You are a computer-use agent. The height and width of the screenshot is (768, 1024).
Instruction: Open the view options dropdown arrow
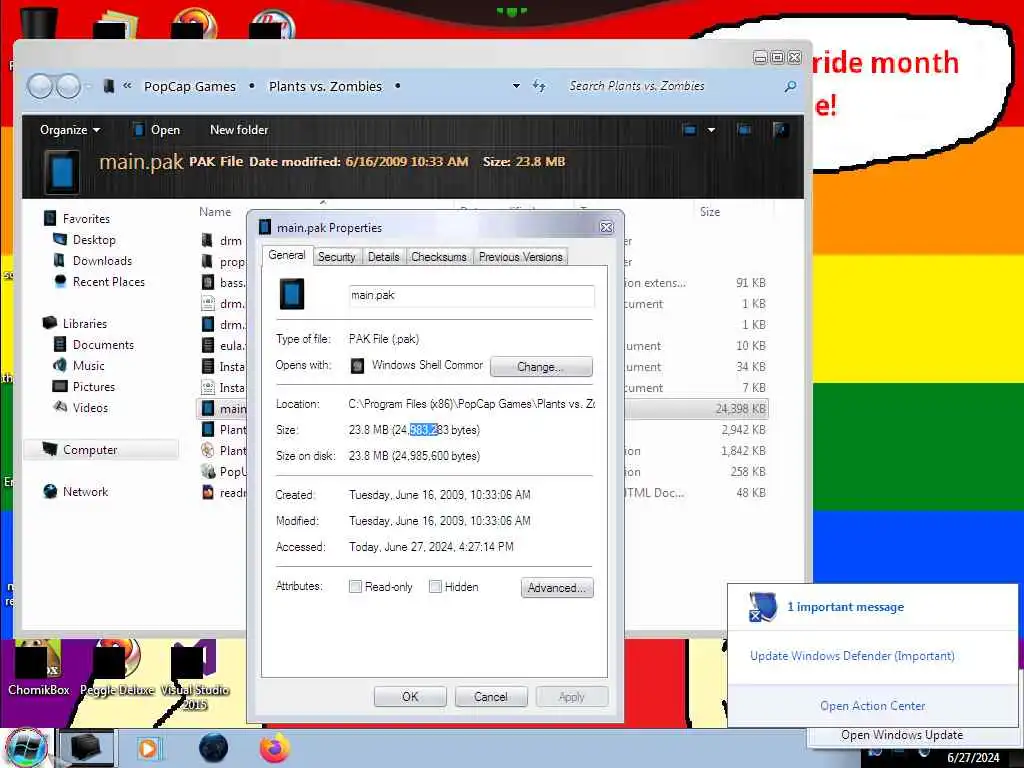point(711,129)
